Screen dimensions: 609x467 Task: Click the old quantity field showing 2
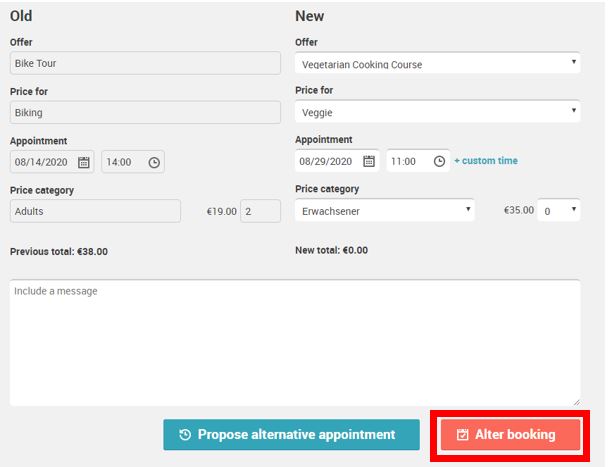(260, 211)
